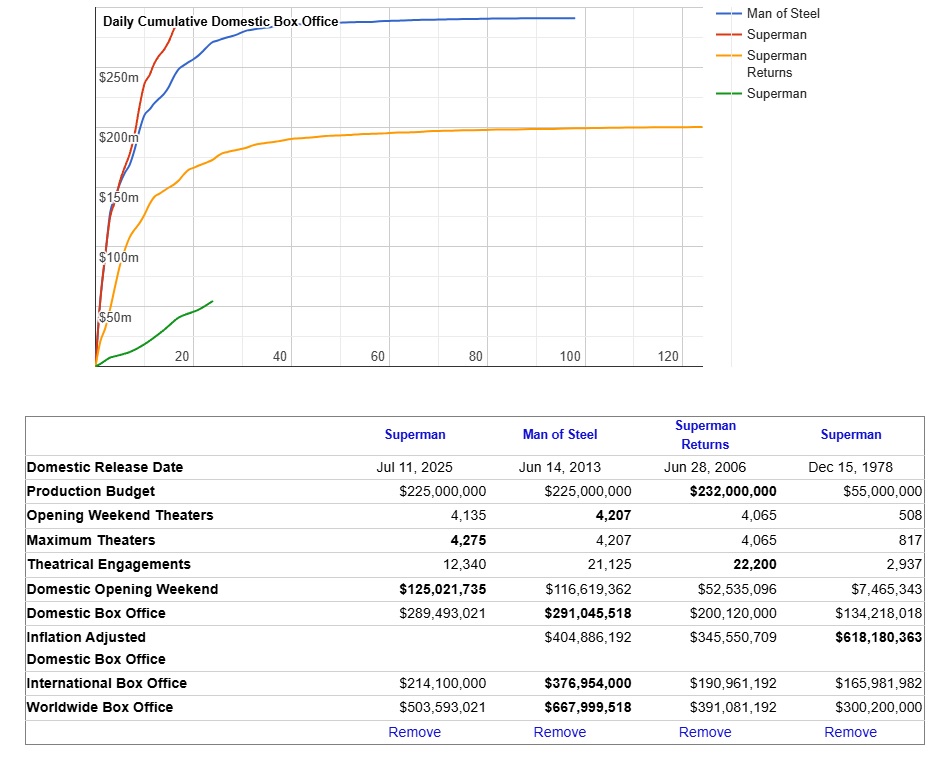
Task: Click the $232,000,000 production budget value
Action: tap(733, 491)
